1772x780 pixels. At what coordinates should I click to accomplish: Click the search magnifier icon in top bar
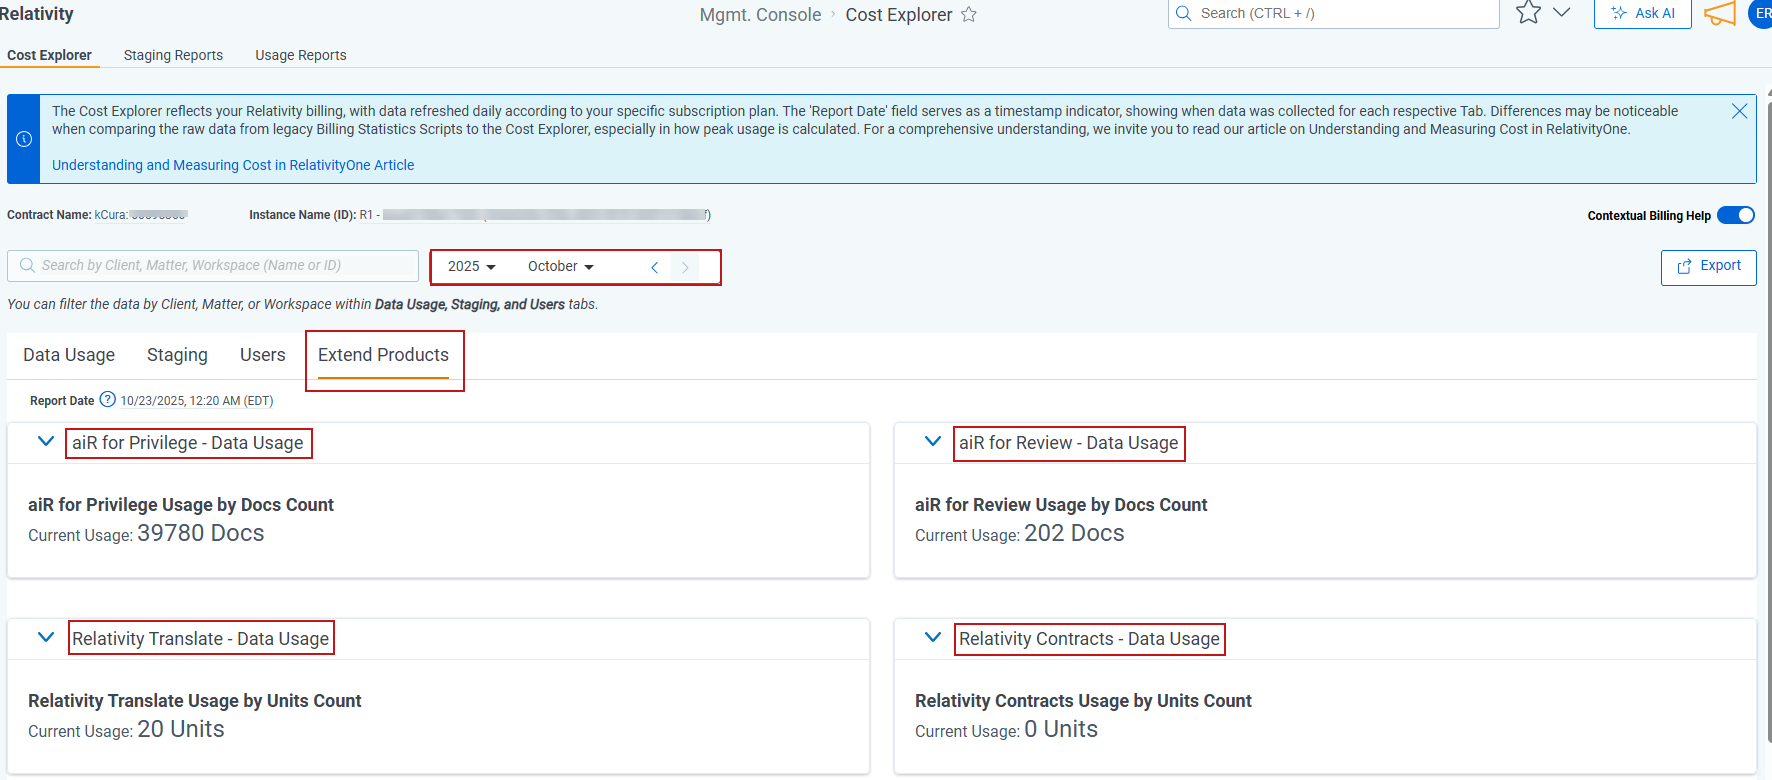click(x=1184, y=13)
